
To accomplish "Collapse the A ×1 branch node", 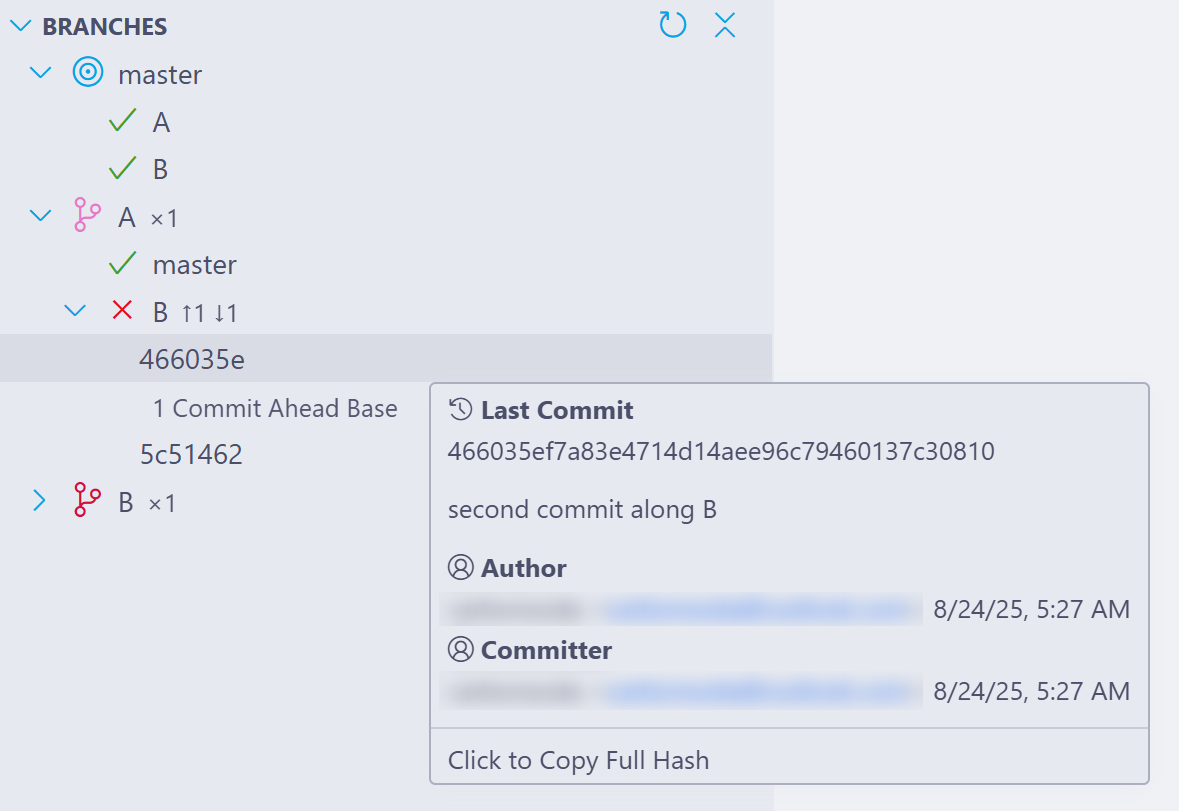I will tap(40, 216).
